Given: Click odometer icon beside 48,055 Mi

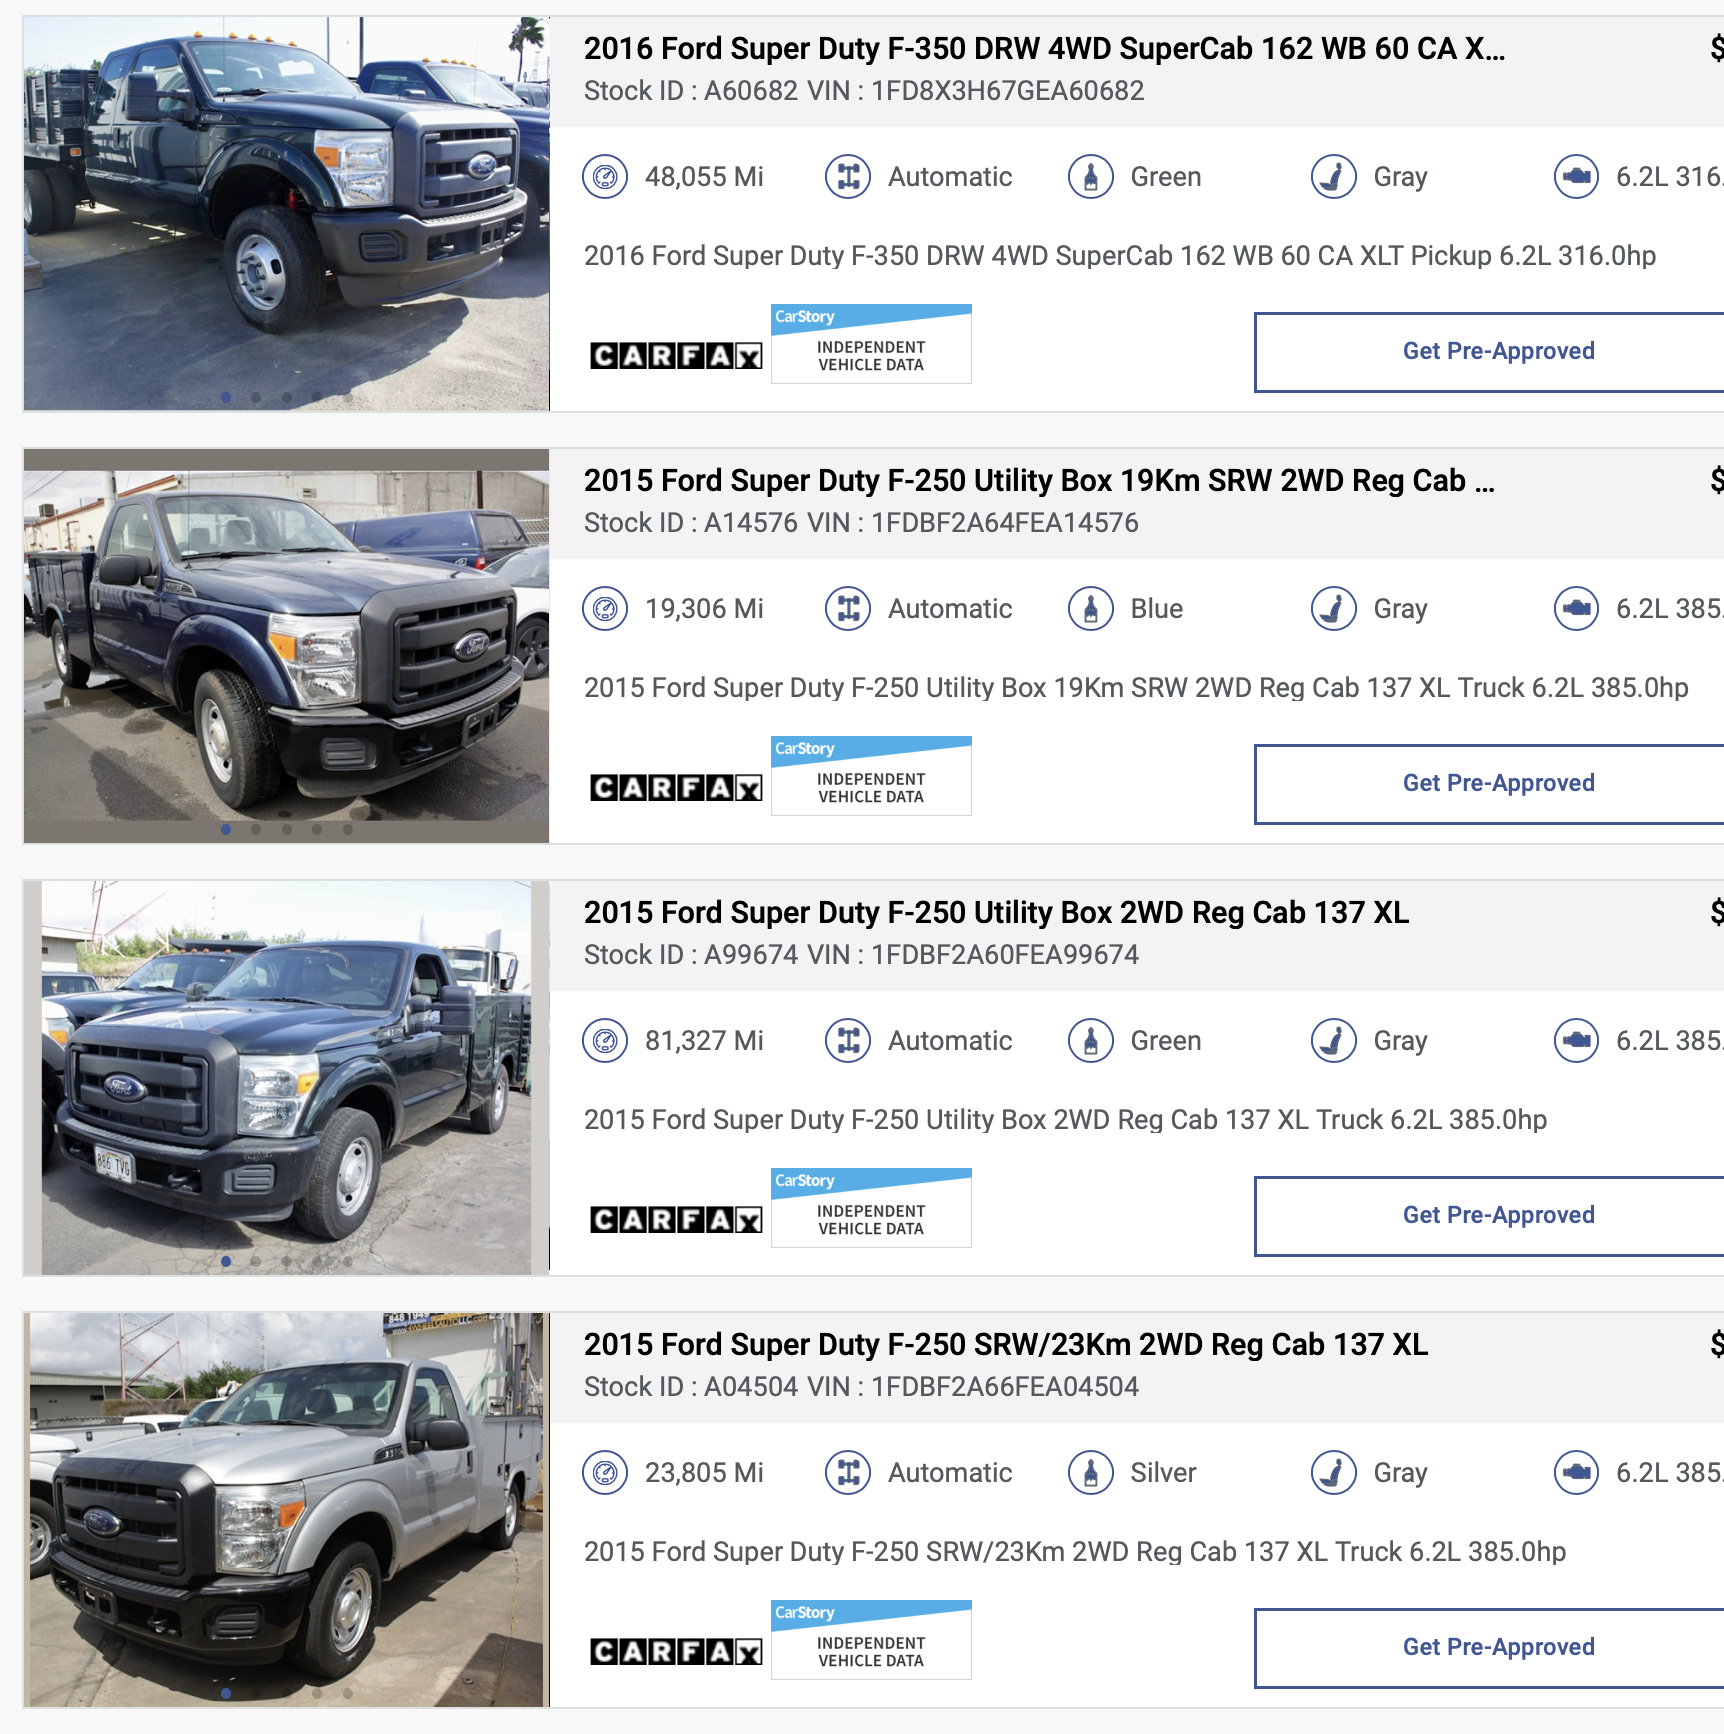Looking at the screenshot, I should click(x=605, y=177).
